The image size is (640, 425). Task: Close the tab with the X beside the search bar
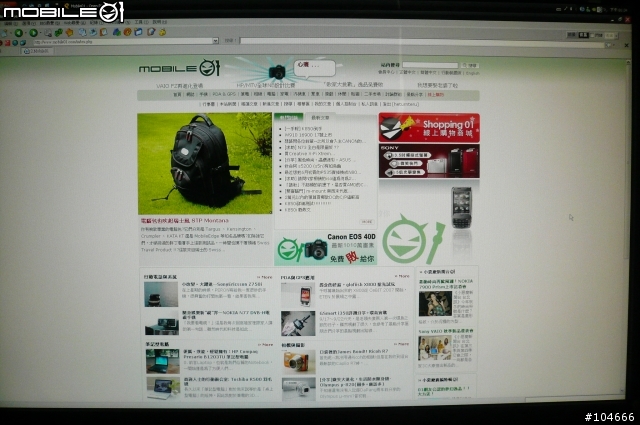click(x=627, y=45)
